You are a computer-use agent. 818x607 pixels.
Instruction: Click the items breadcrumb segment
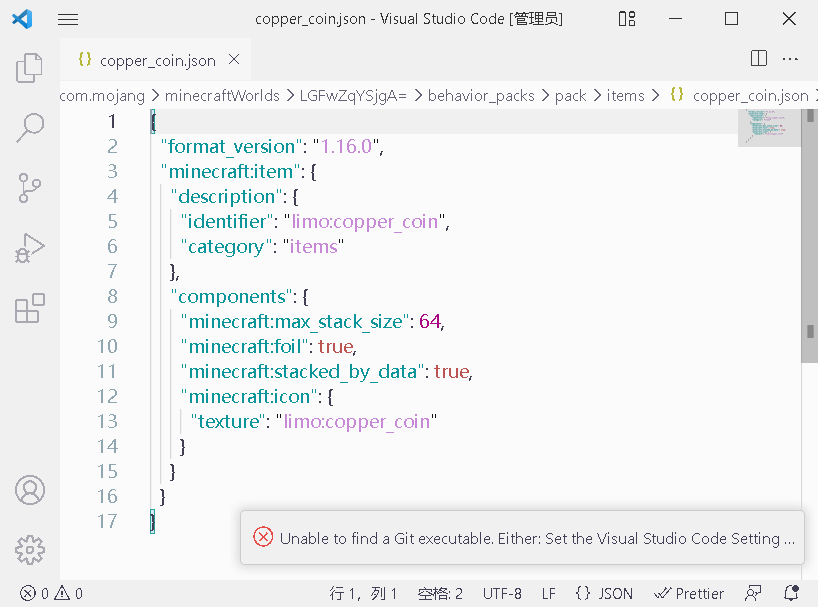point(625,96)
